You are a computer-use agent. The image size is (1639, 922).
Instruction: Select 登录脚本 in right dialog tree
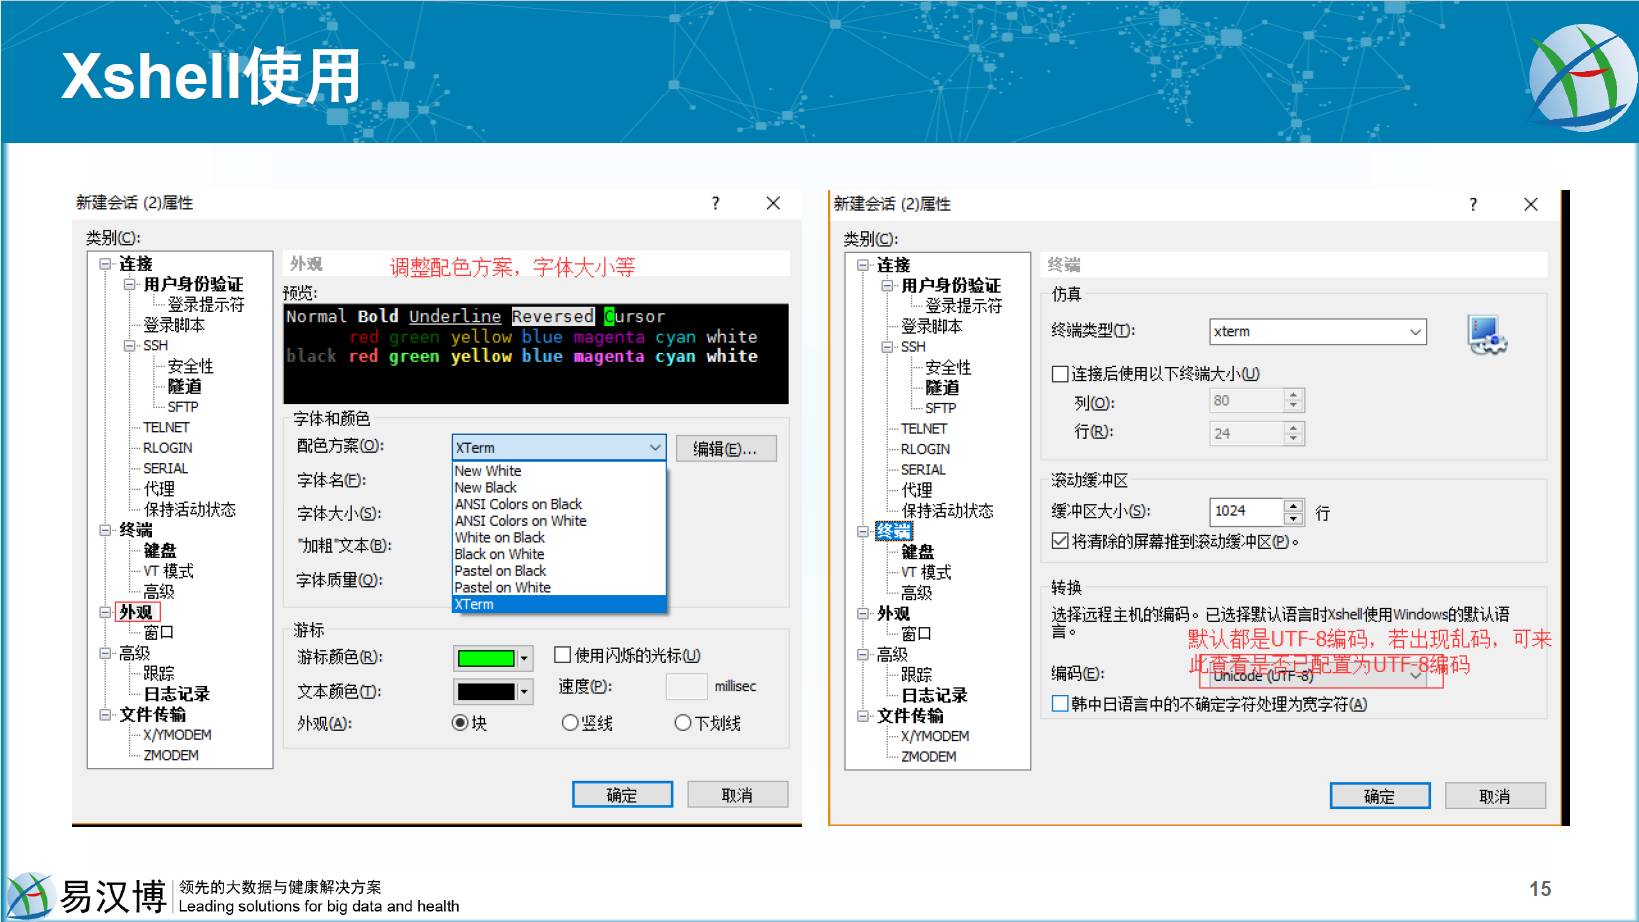(x=932, y=326)
